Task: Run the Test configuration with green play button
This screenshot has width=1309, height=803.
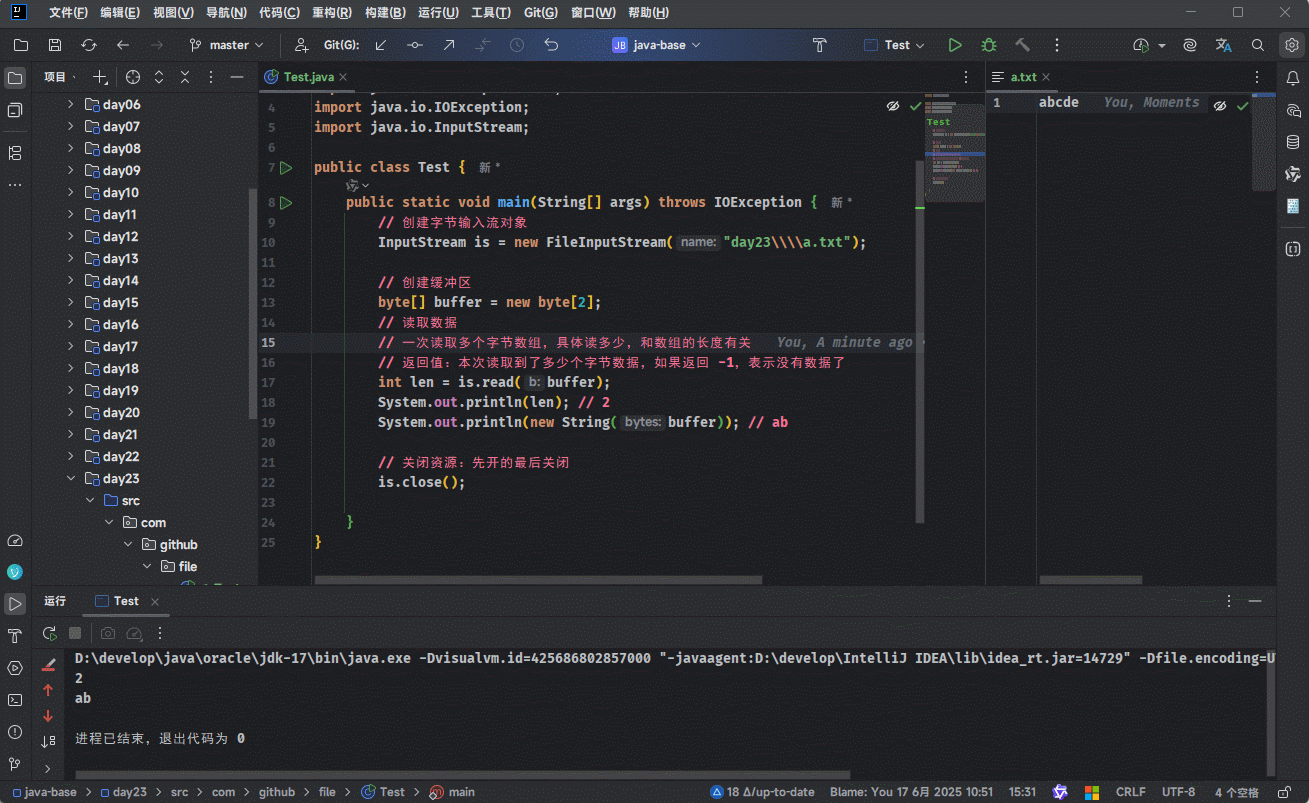Action: click(955, 45)
